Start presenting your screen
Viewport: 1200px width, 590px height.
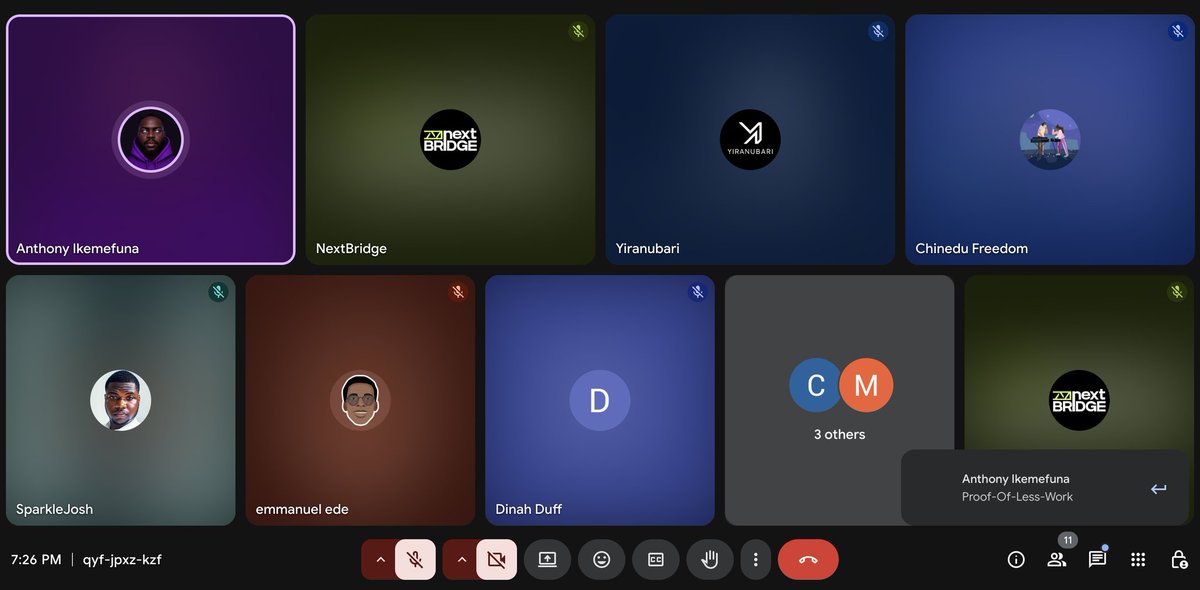pos(547,560)
